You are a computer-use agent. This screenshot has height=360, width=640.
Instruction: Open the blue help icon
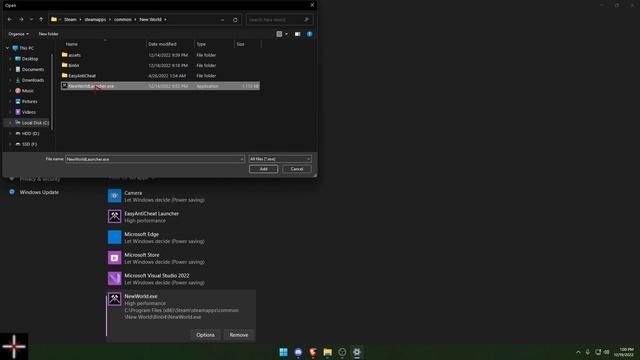pos(309,34)
